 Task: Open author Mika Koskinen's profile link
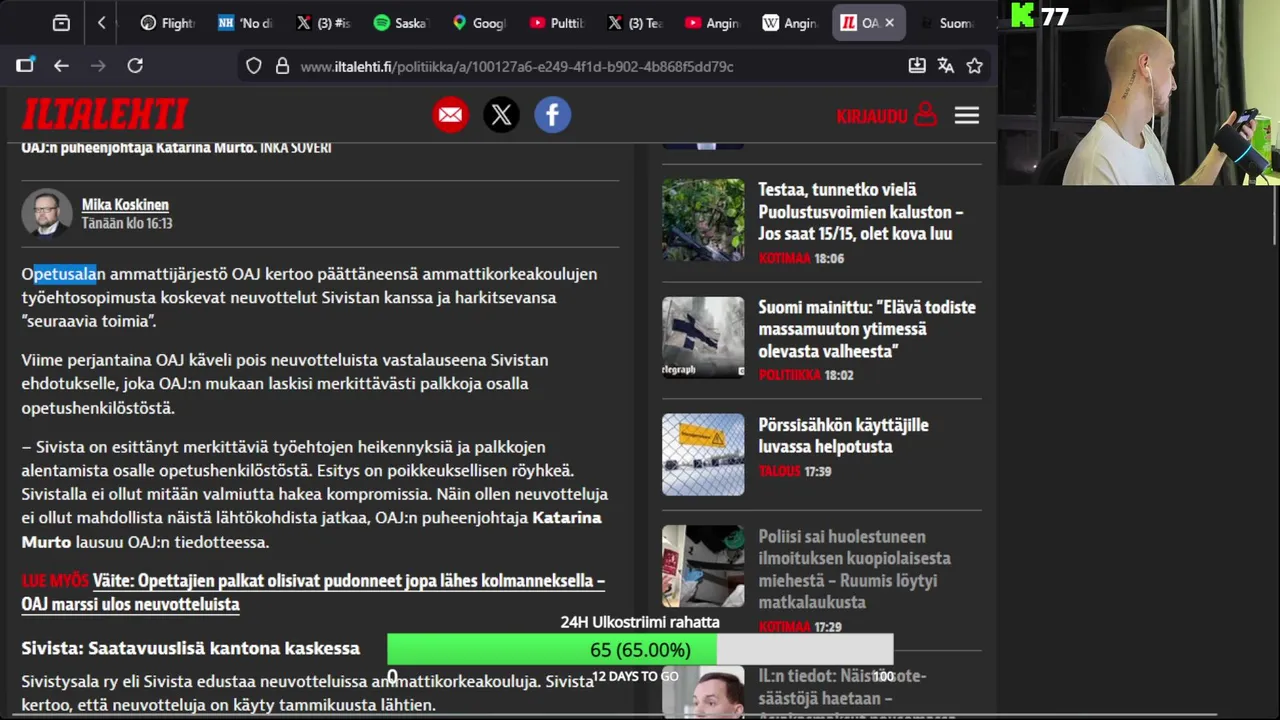click(x=125, y=205)
